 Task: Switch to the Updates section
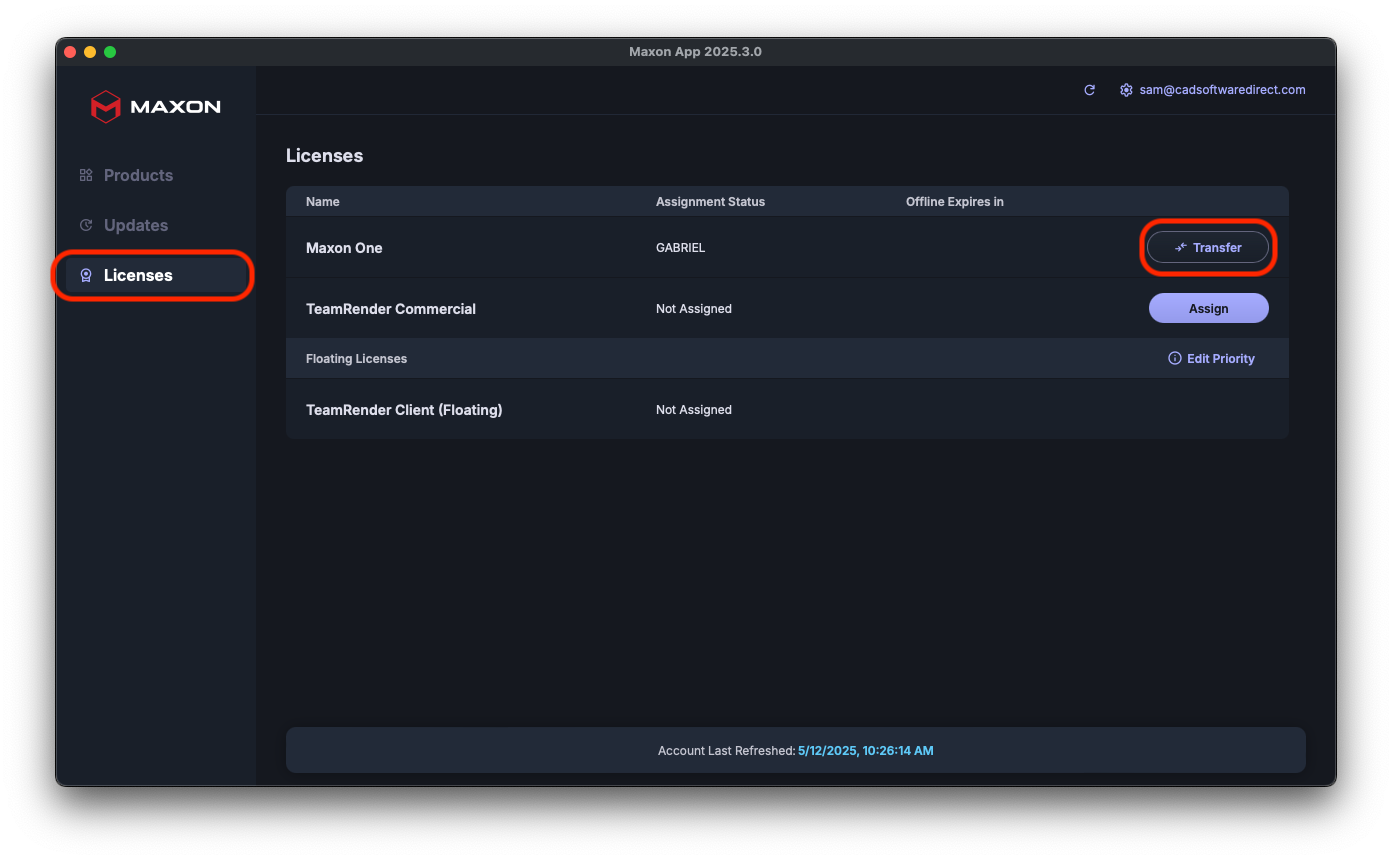(x=136, y=225)
